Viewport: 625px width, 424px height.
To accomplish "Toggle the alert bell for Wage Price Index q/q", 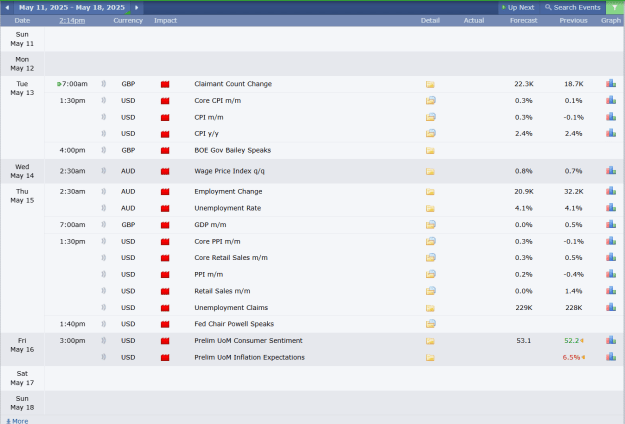I will click(x=104, y=171).
